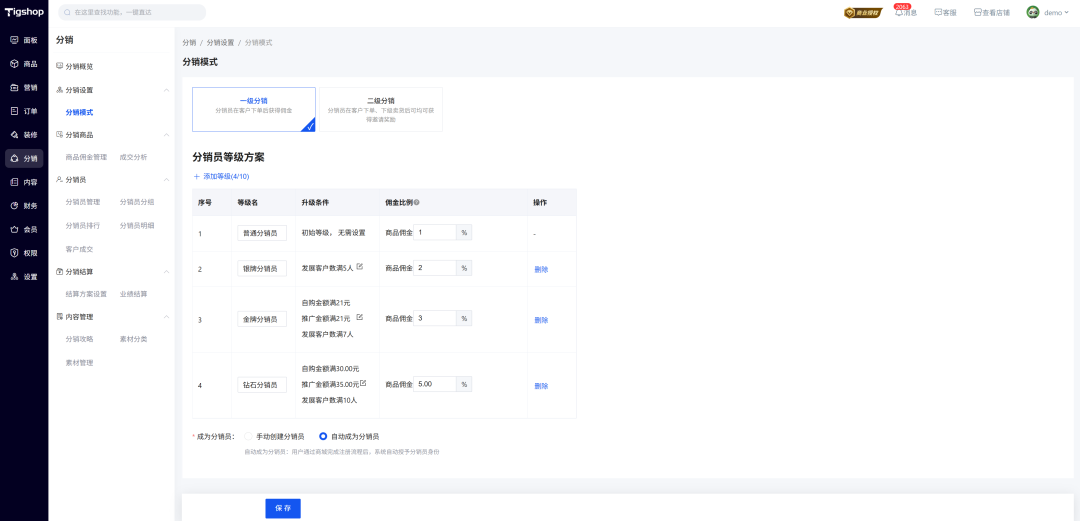Open the 权限 permissions section
Viewport: 1080px width, 521px height.
coord(24,253)
